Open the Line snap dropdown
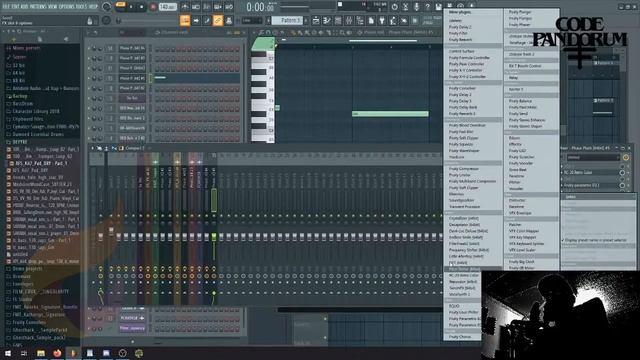The width and height of the screenshot is (640, 360). 252,20
